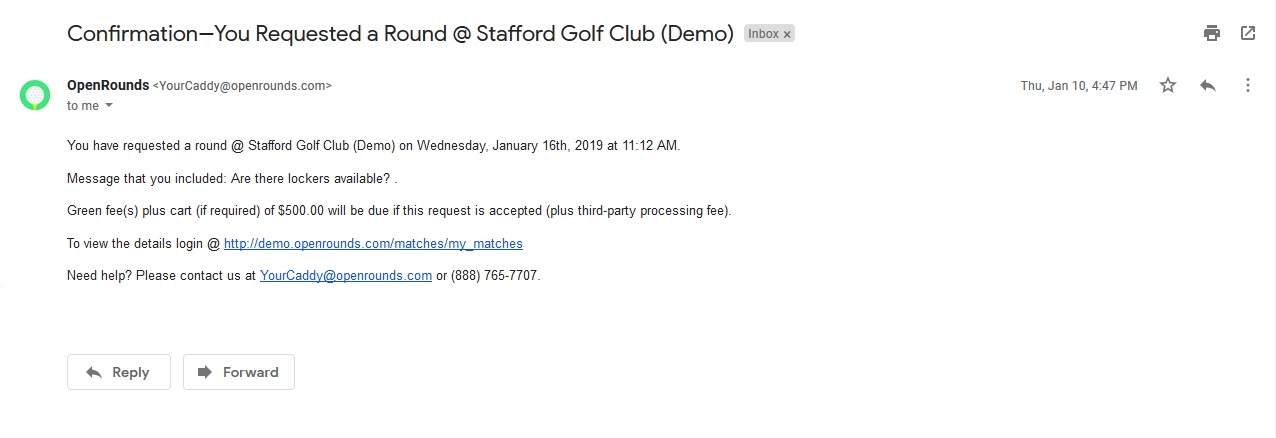Open the three-dot More options menu
Screen dimensions: 1276x438
click(x=1248, y=86)
